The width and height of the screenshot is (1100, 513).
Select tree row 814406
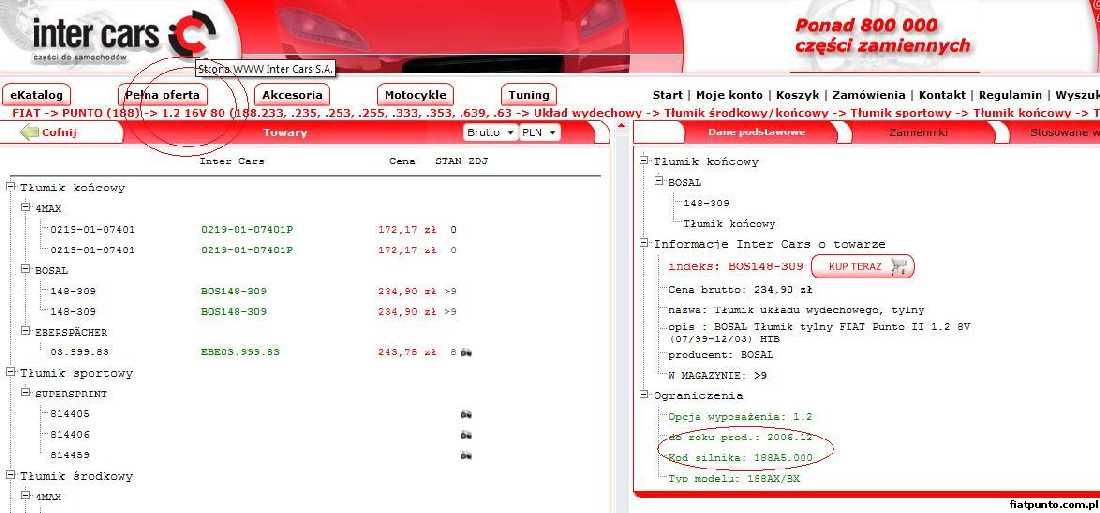pyautogui.click(x=70, y=435)
